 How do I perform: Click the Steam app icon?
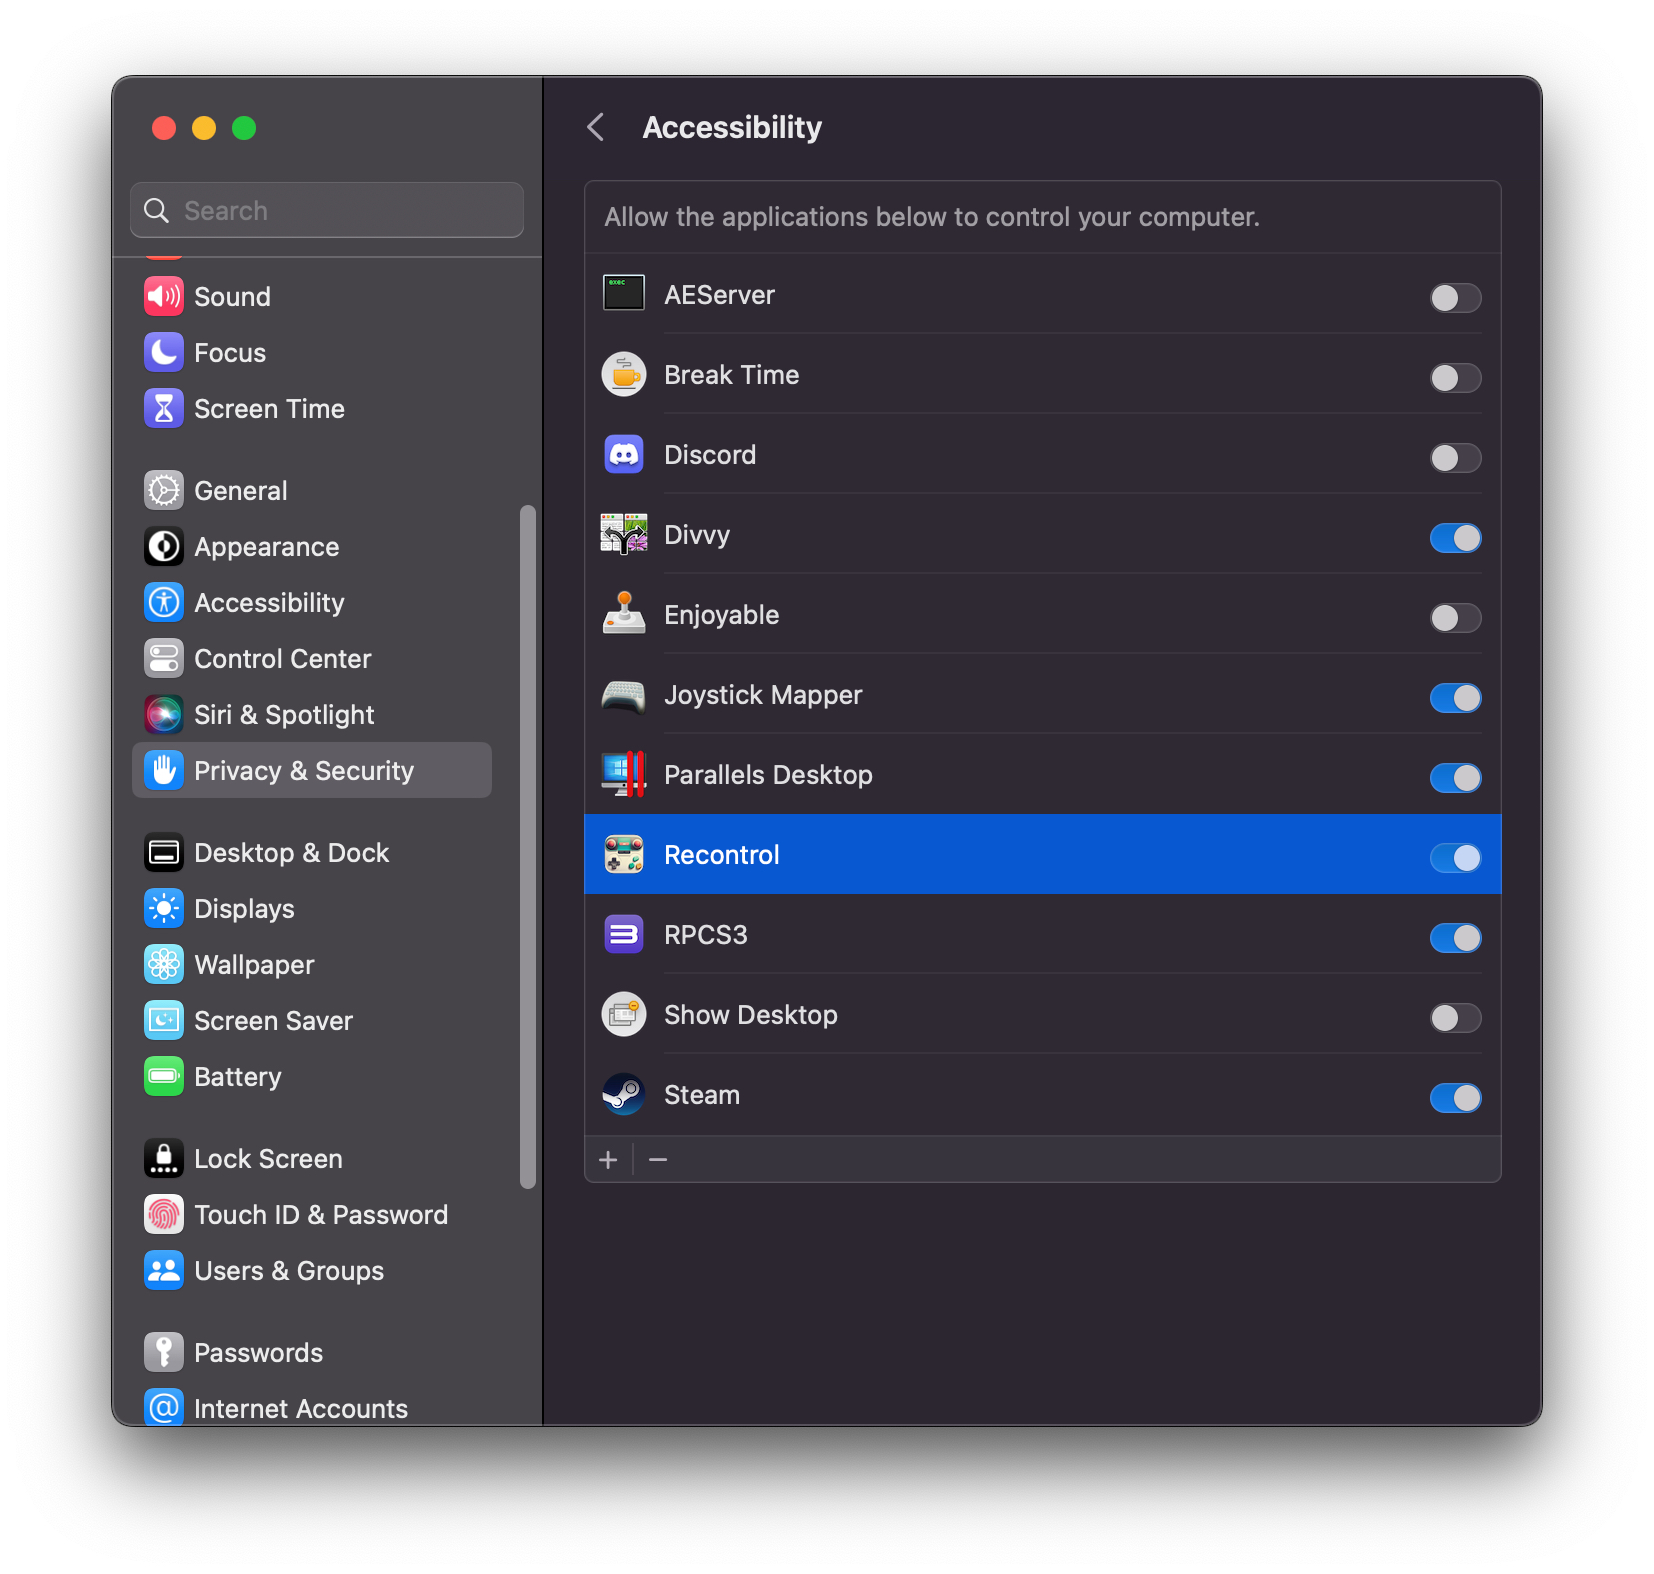coord(623,1094)
